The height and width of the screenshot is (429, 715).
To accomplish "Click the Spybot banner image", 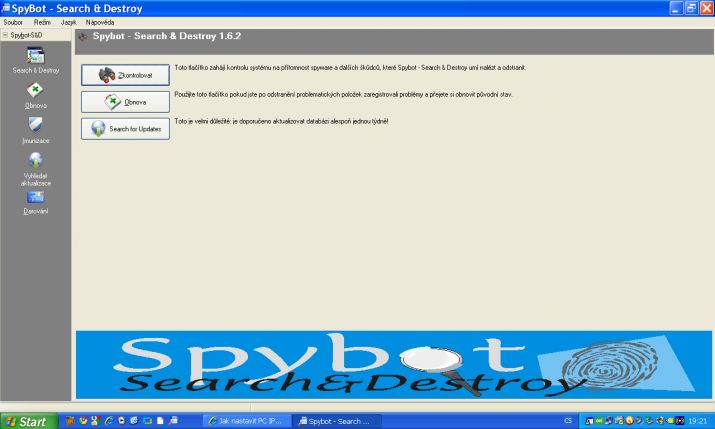I will (394, 365).
